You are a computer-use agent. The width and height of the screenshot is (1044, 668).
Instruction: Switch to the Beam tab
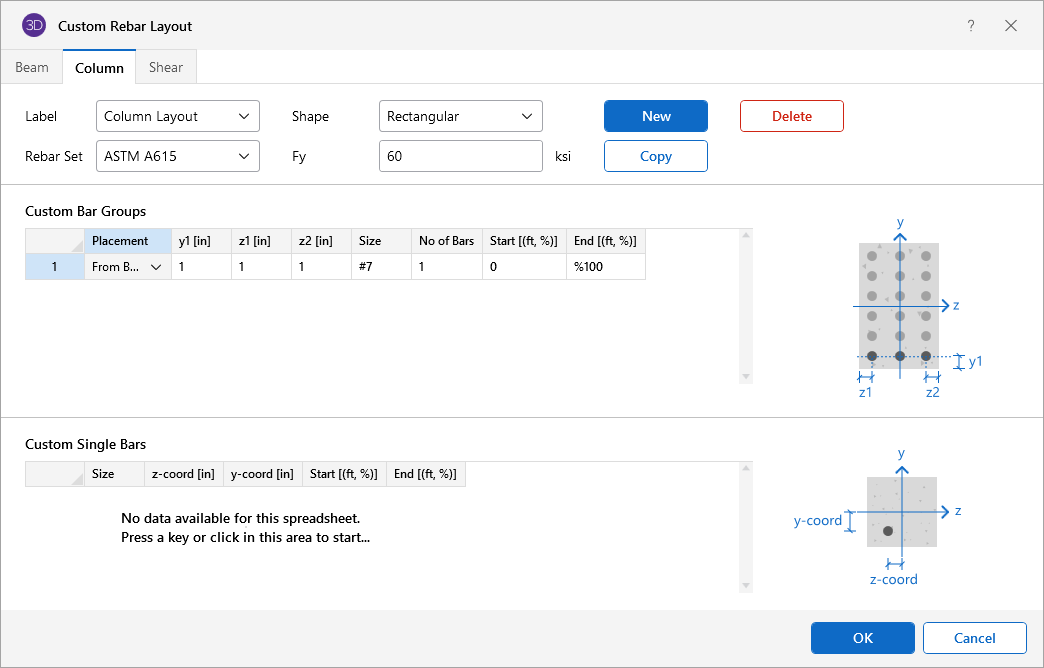tap(32, 68)
